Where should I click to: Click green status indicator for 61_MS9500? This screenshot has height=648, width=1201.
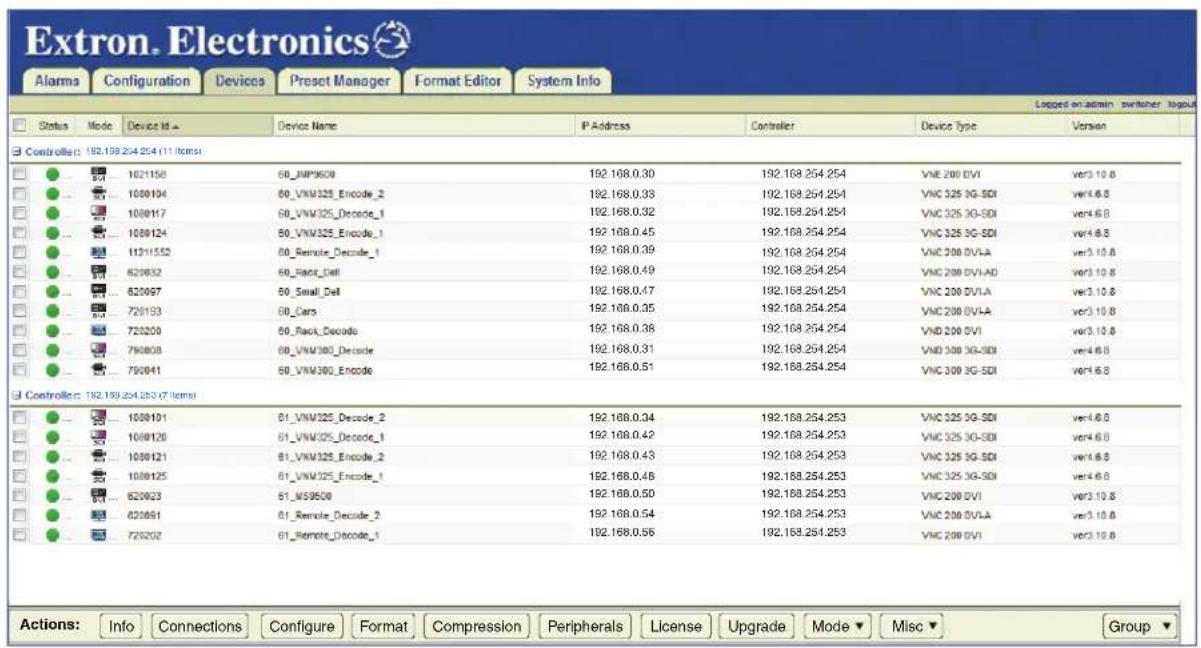52,494
